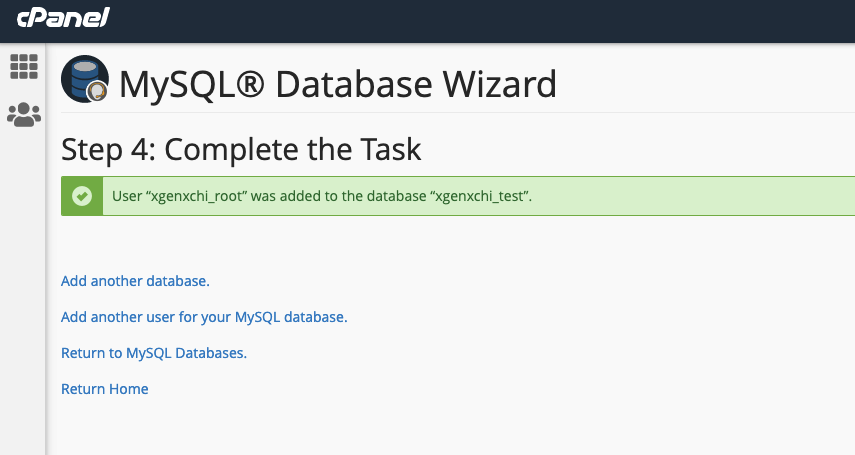This screenshot has height=455, width=855.
Task: Click the MySQL Database Wizard database icon
Action: [x=85, y=79]
